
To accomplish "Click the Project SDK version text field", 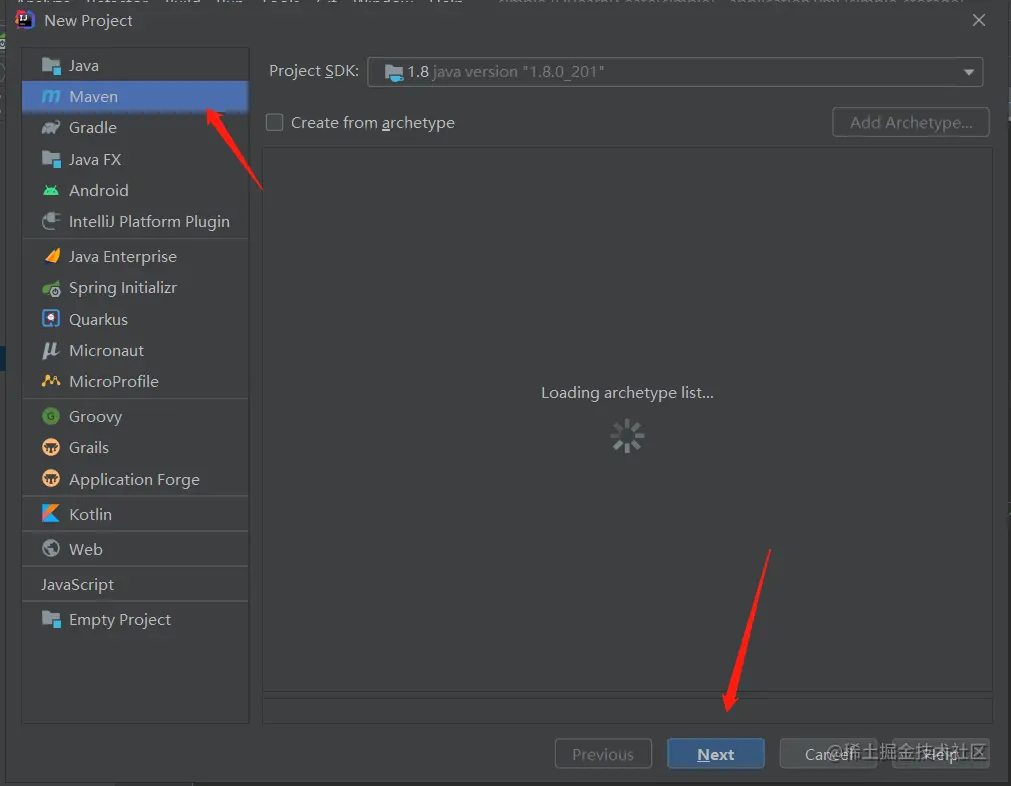I will [674, 72].
